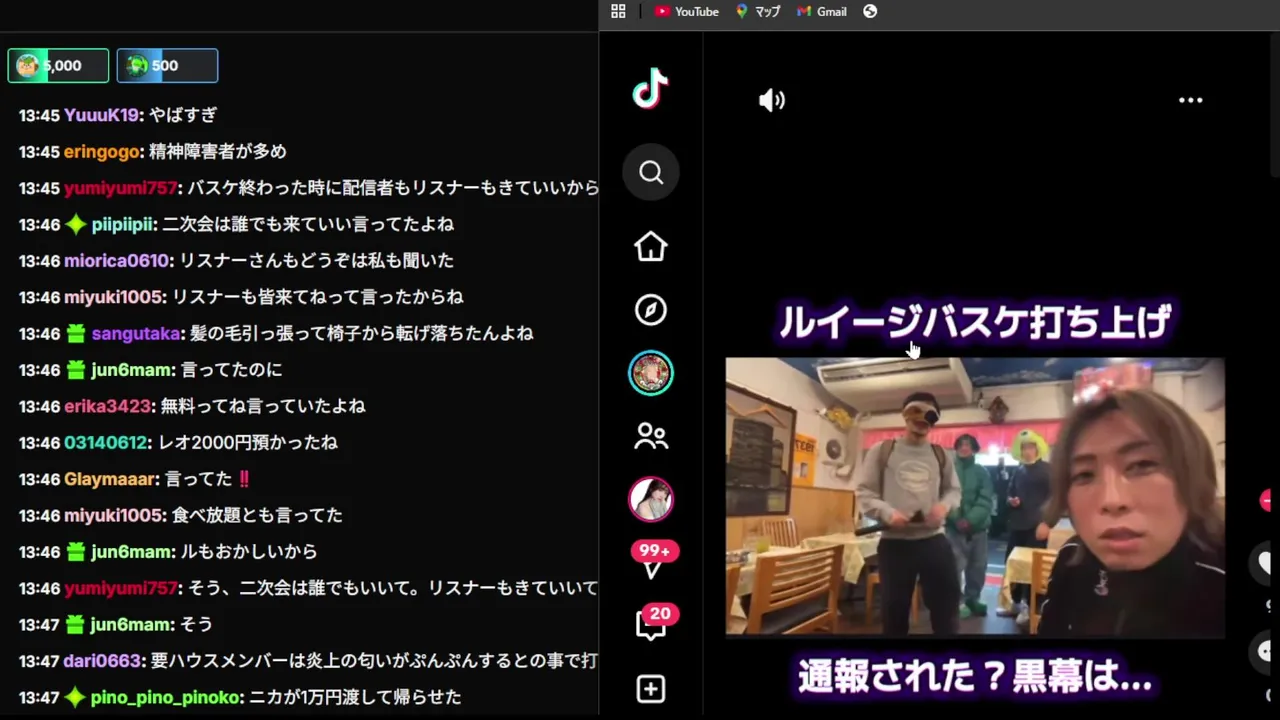Play the ルイージバスケ打ち上げ video
The width and height of the screenshot is (1280, 720).
click(975, 497)
